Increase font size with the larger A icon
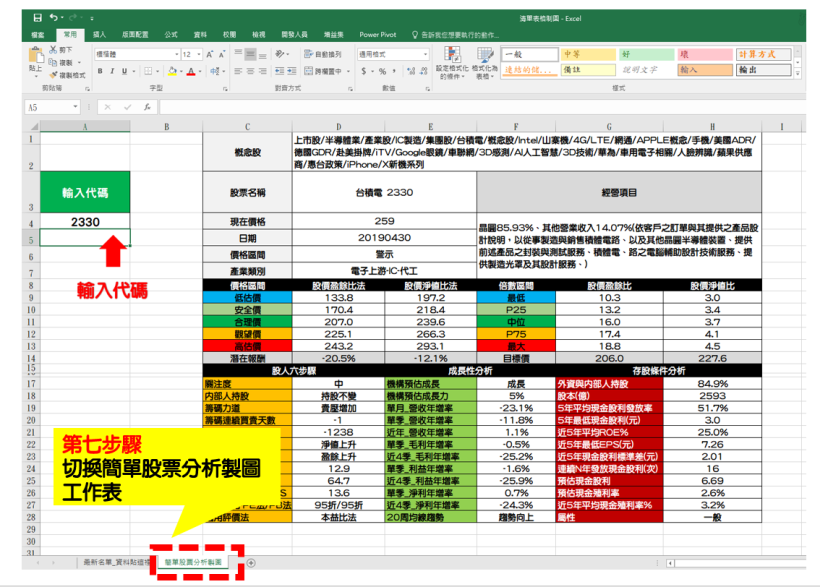The image size is (820, 587). point(209,54)
